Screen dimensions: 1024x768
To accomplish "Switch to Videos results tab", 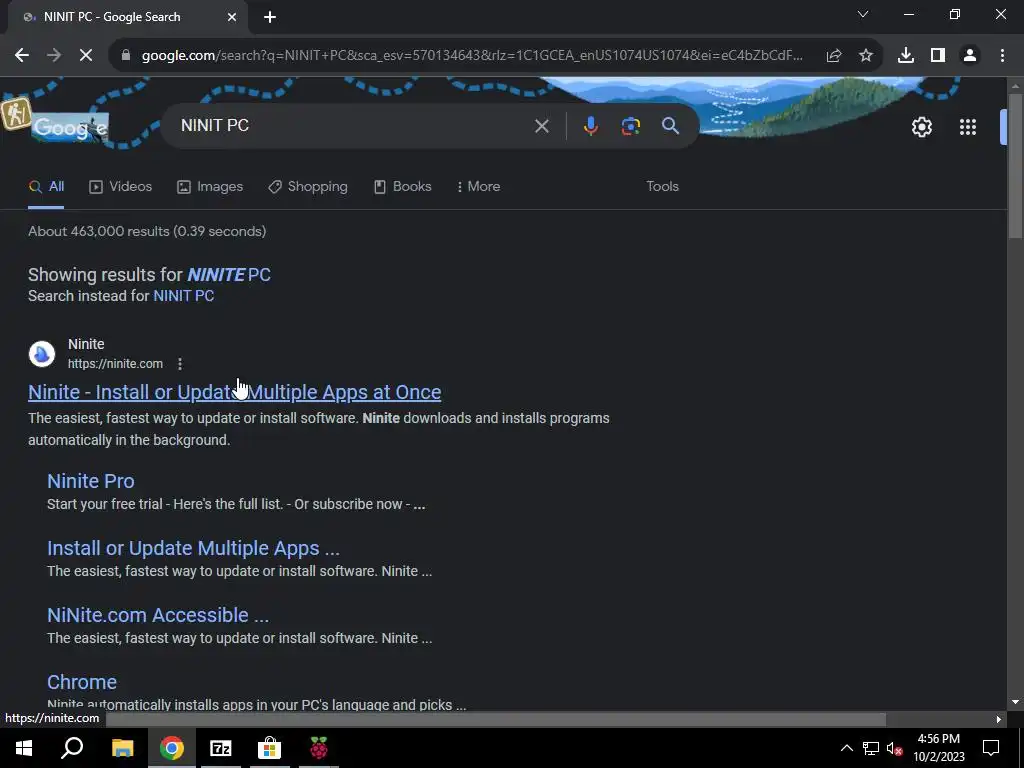I will point(120,187).
